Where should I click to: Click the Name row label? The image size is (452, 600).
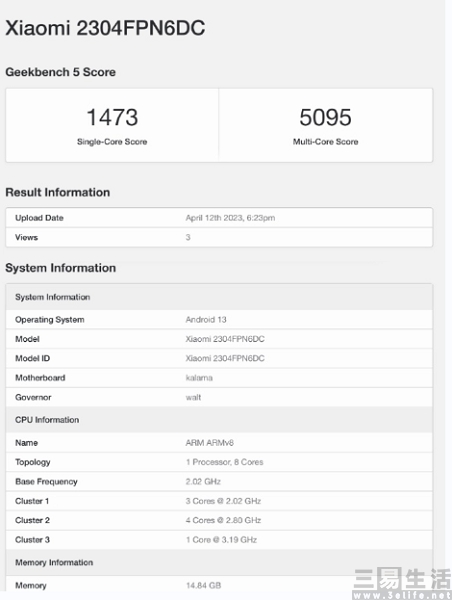(x=26, y=443)
